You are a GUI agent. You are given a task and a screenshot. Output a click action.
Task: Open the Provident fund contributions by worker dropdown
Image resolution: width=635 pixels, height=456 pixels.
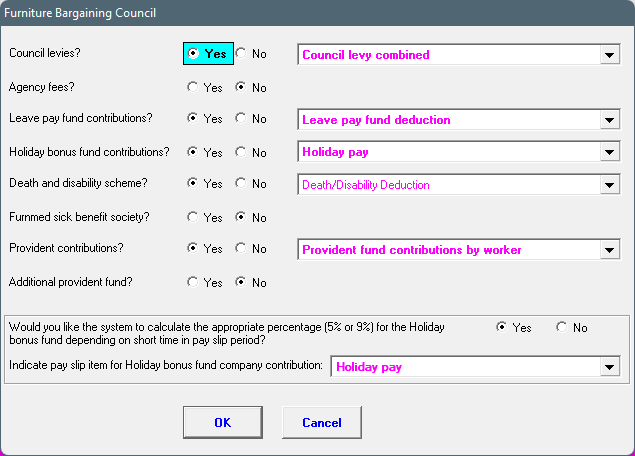[x=609, y=249]
